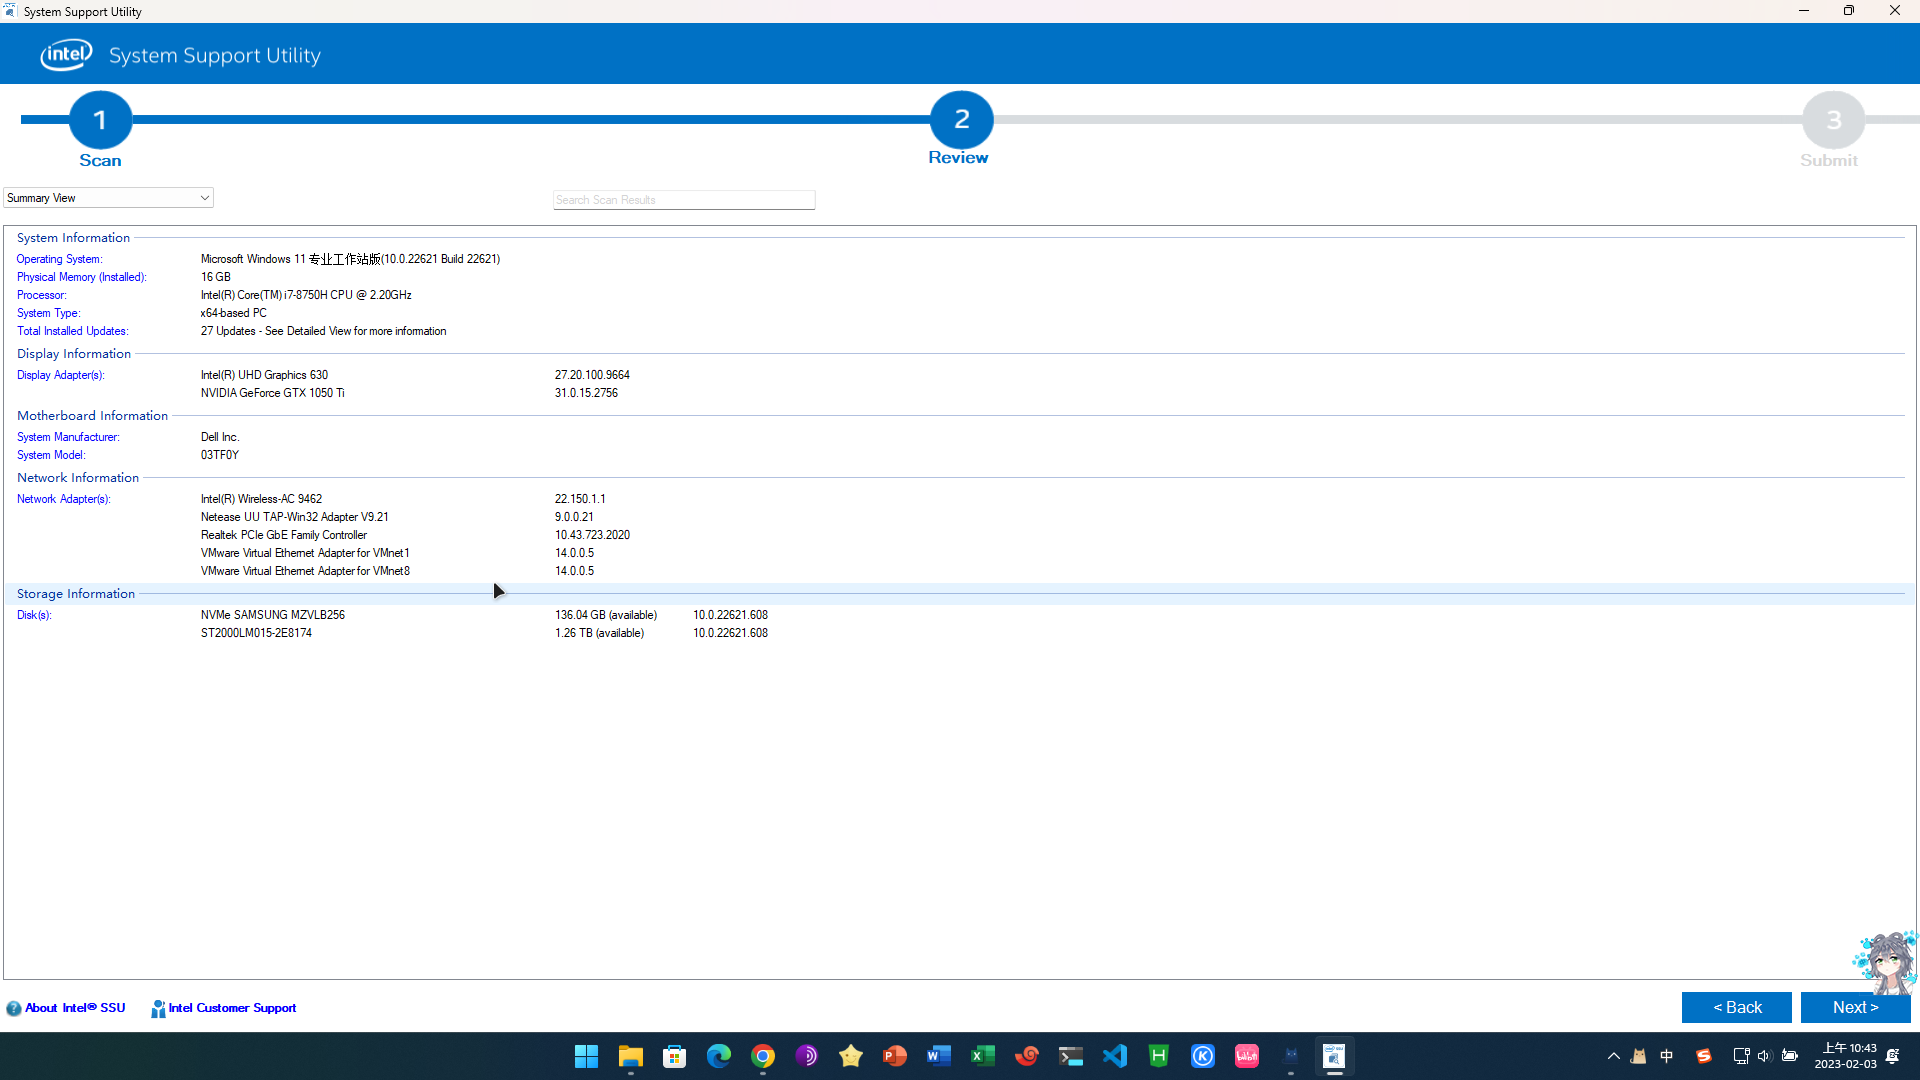Open Intel Customer Support link
The image size is (1920, 1080).
coord(232,1008)
